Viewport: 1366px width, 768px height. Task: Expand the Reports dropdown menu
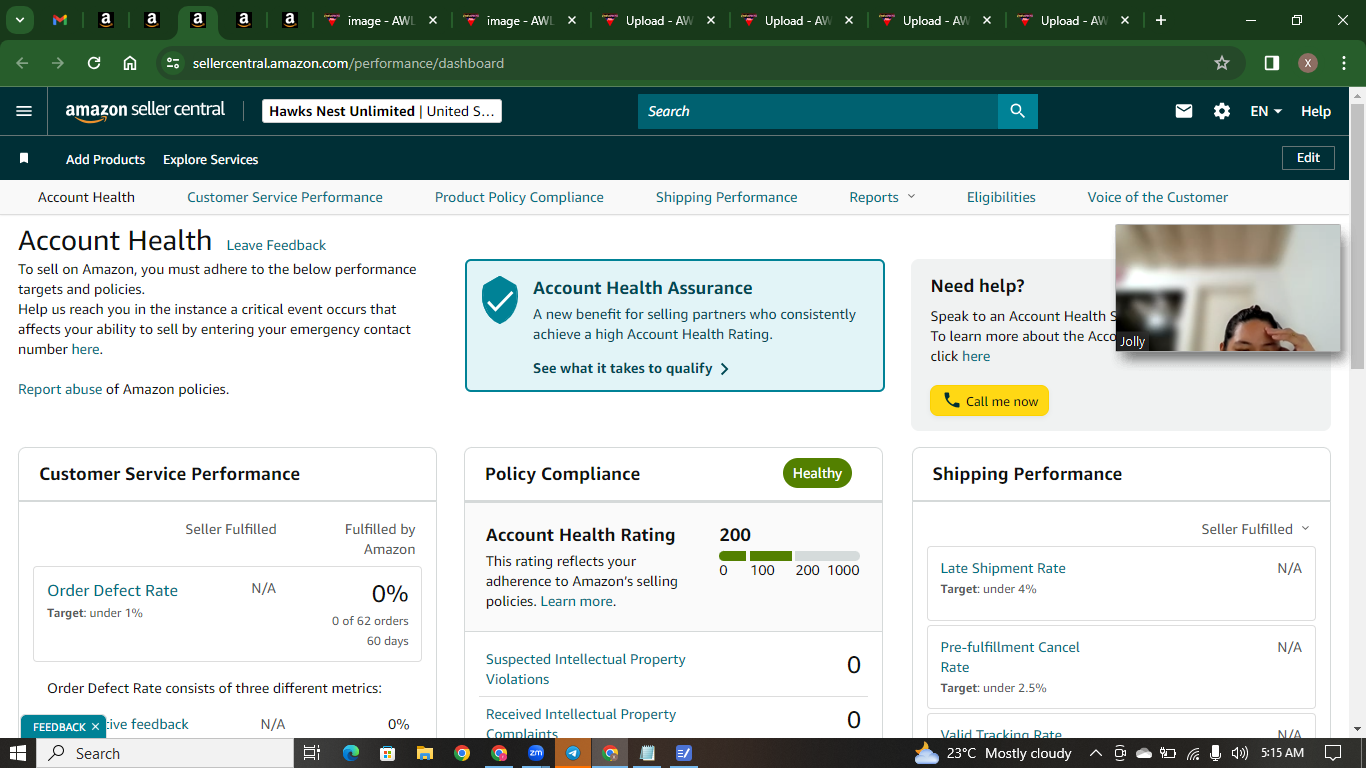tap(882, 197)
